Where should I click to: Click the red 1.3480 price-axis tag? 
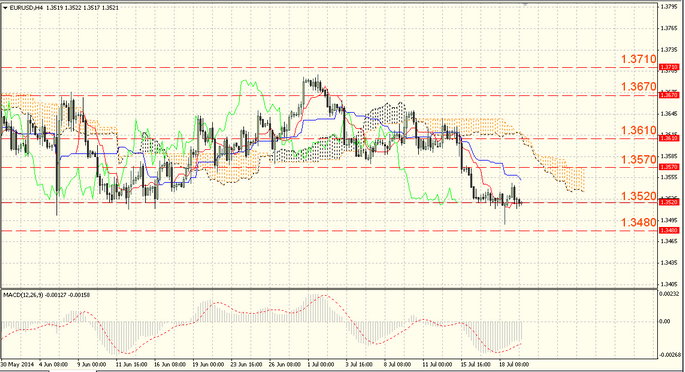coord(669,231)
